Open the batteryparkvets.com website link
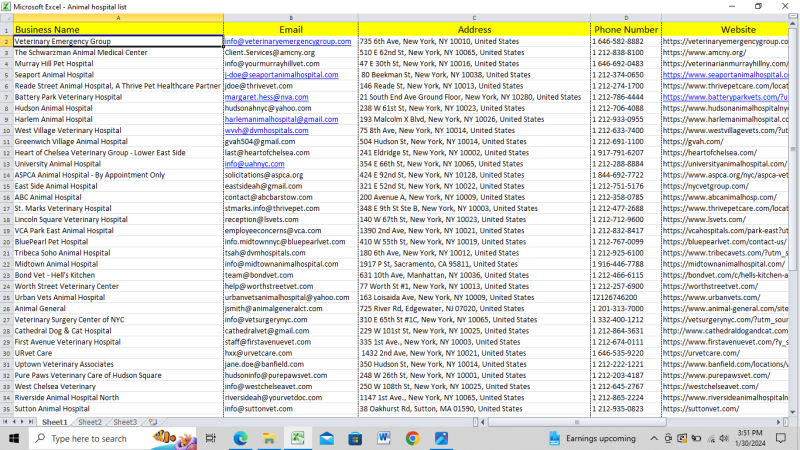Viewport: 800px width, 450px height. (726, 97)
